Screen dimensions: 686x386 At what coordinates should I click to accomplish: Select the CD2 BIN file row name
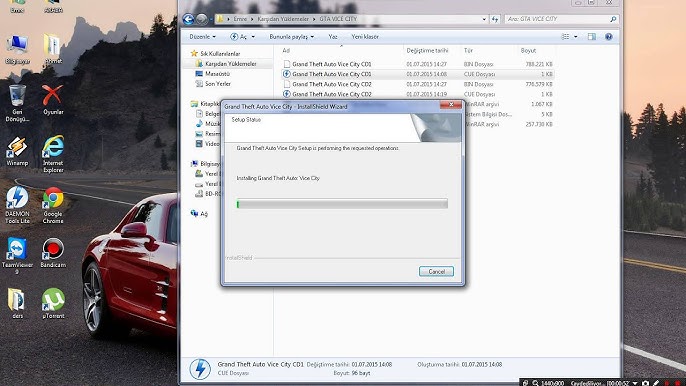tap(332, 84)
